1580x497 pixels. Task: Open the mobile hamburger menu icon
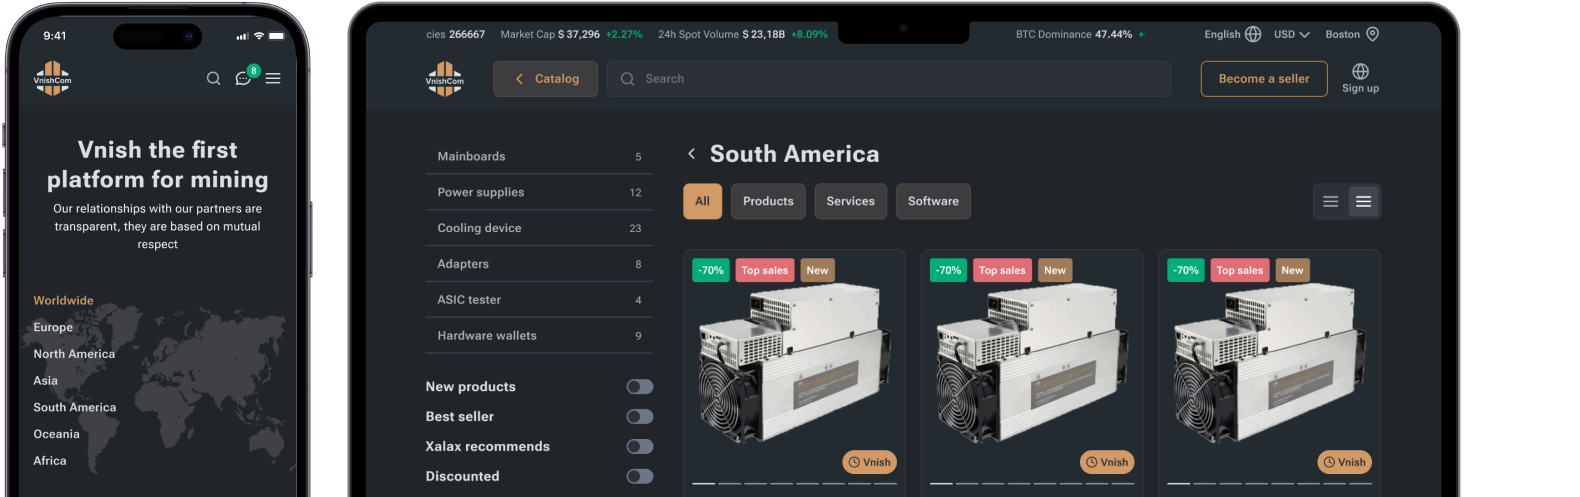pos(273,78)
